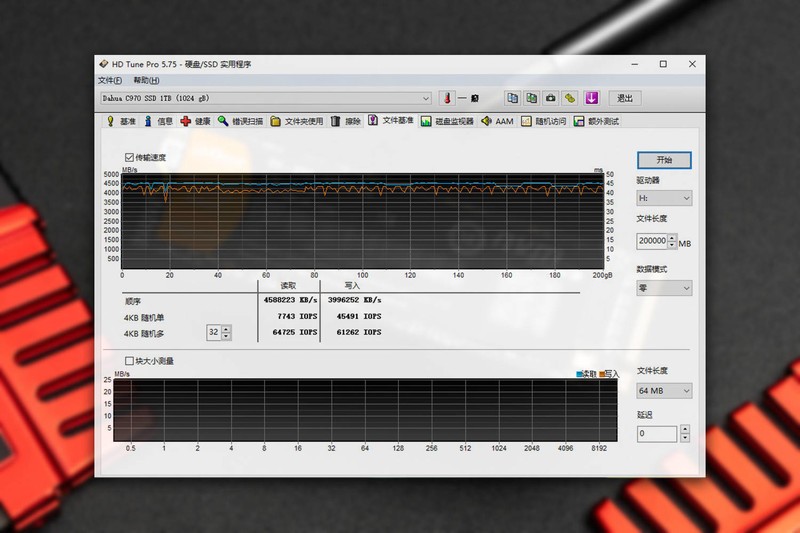Click the 4KB queue depth 32 field
The image size is (800, 533).
[214, 333]
